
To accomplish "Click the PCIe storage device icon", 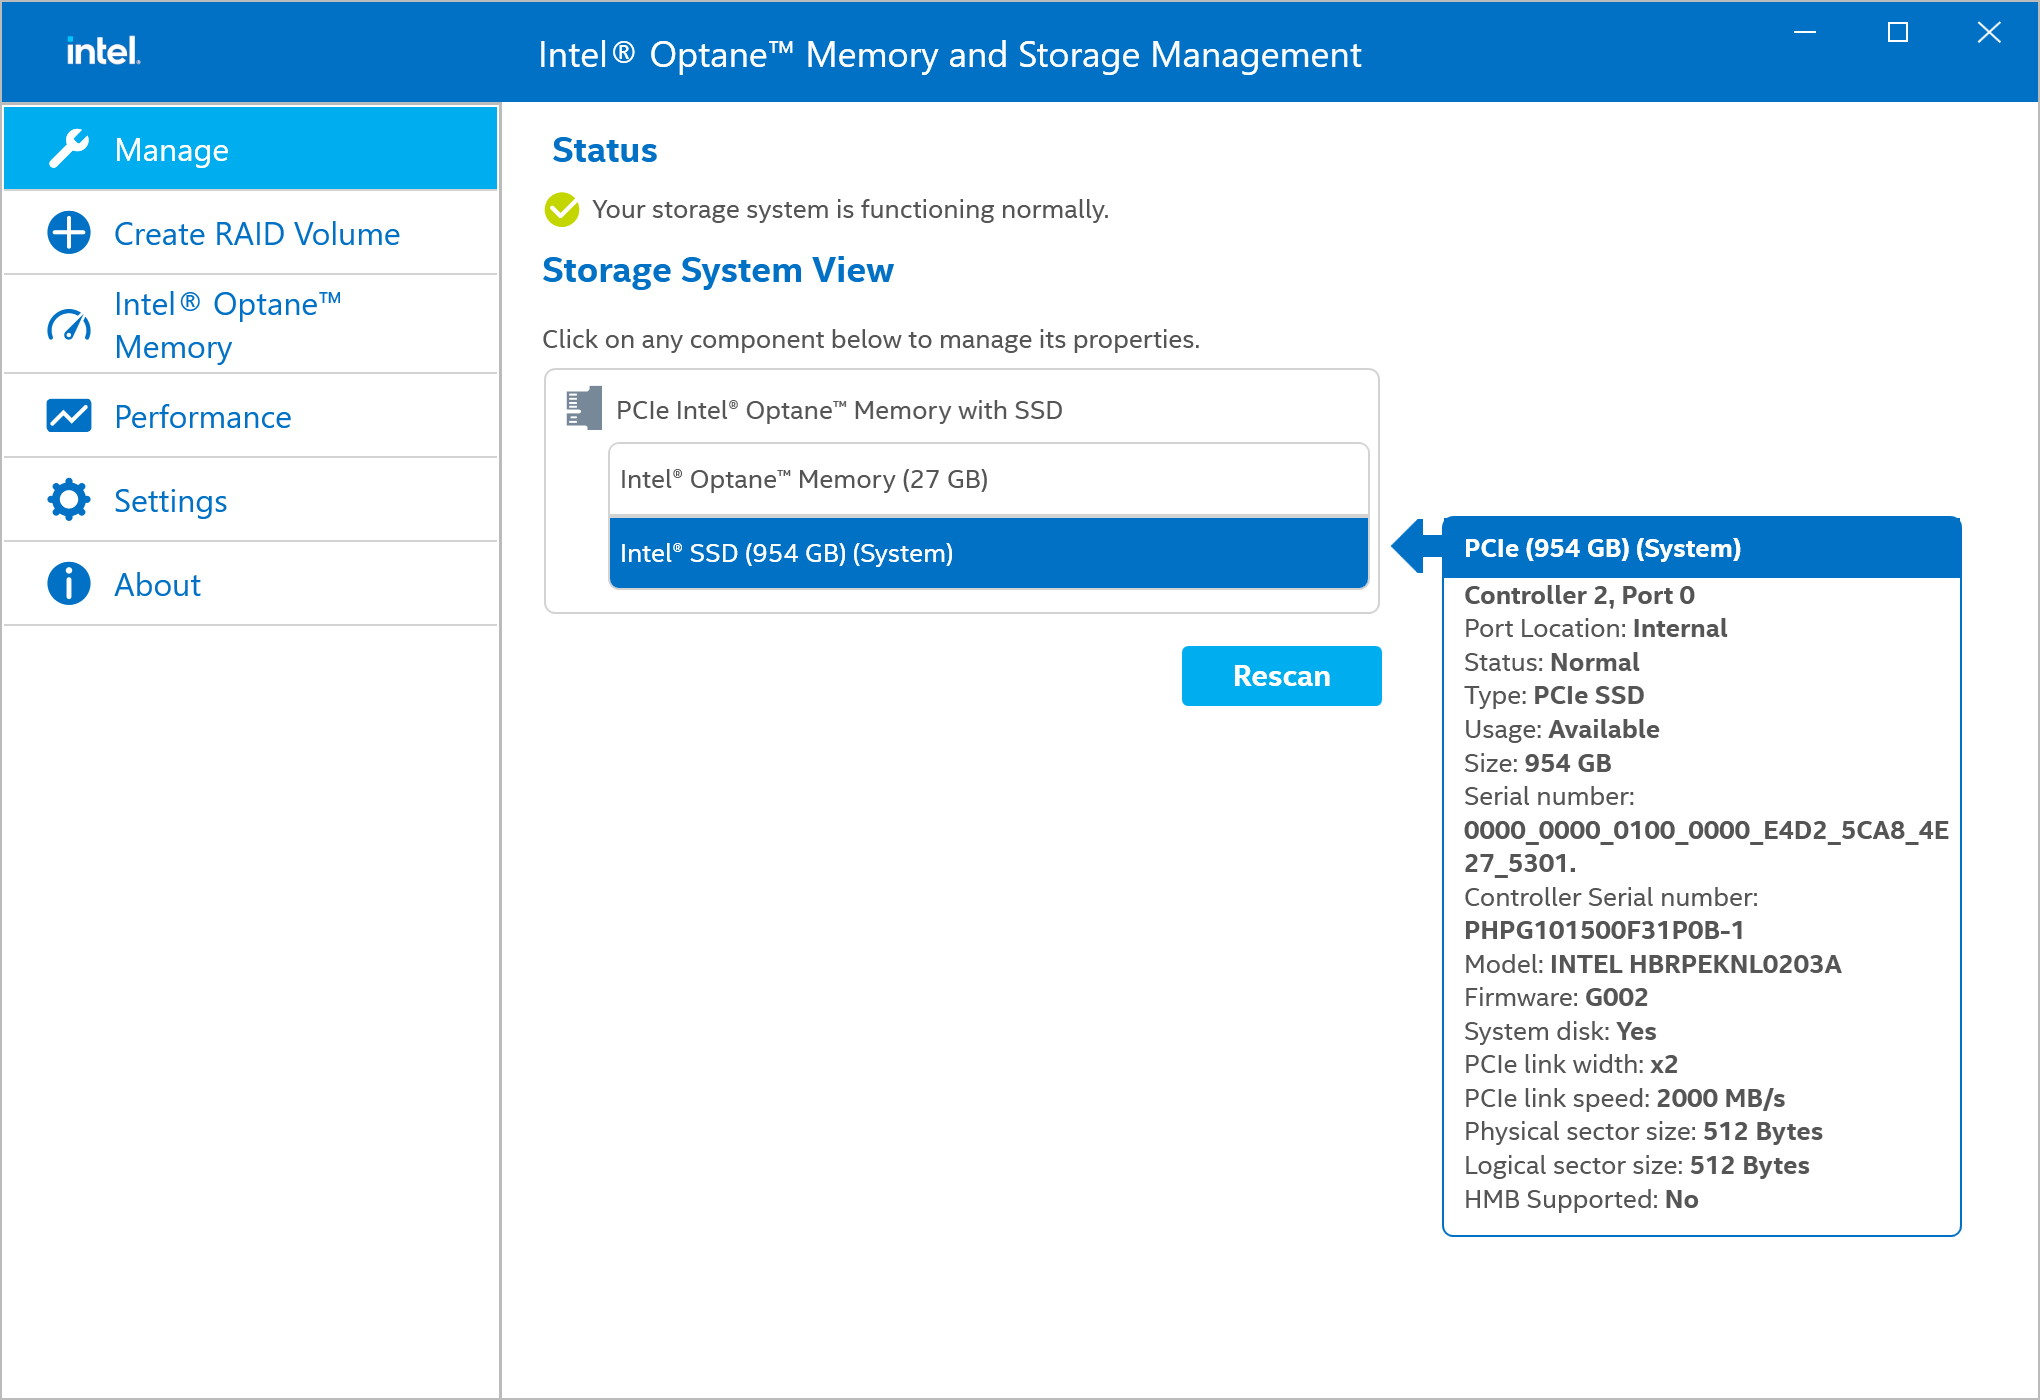I will tap(584, 408).
